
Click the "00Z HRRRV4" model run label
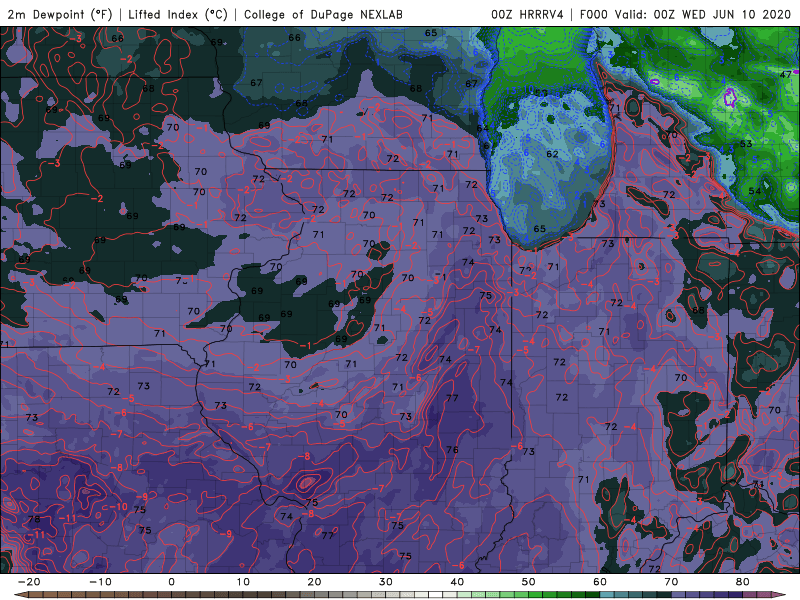(x=528, y=14)
